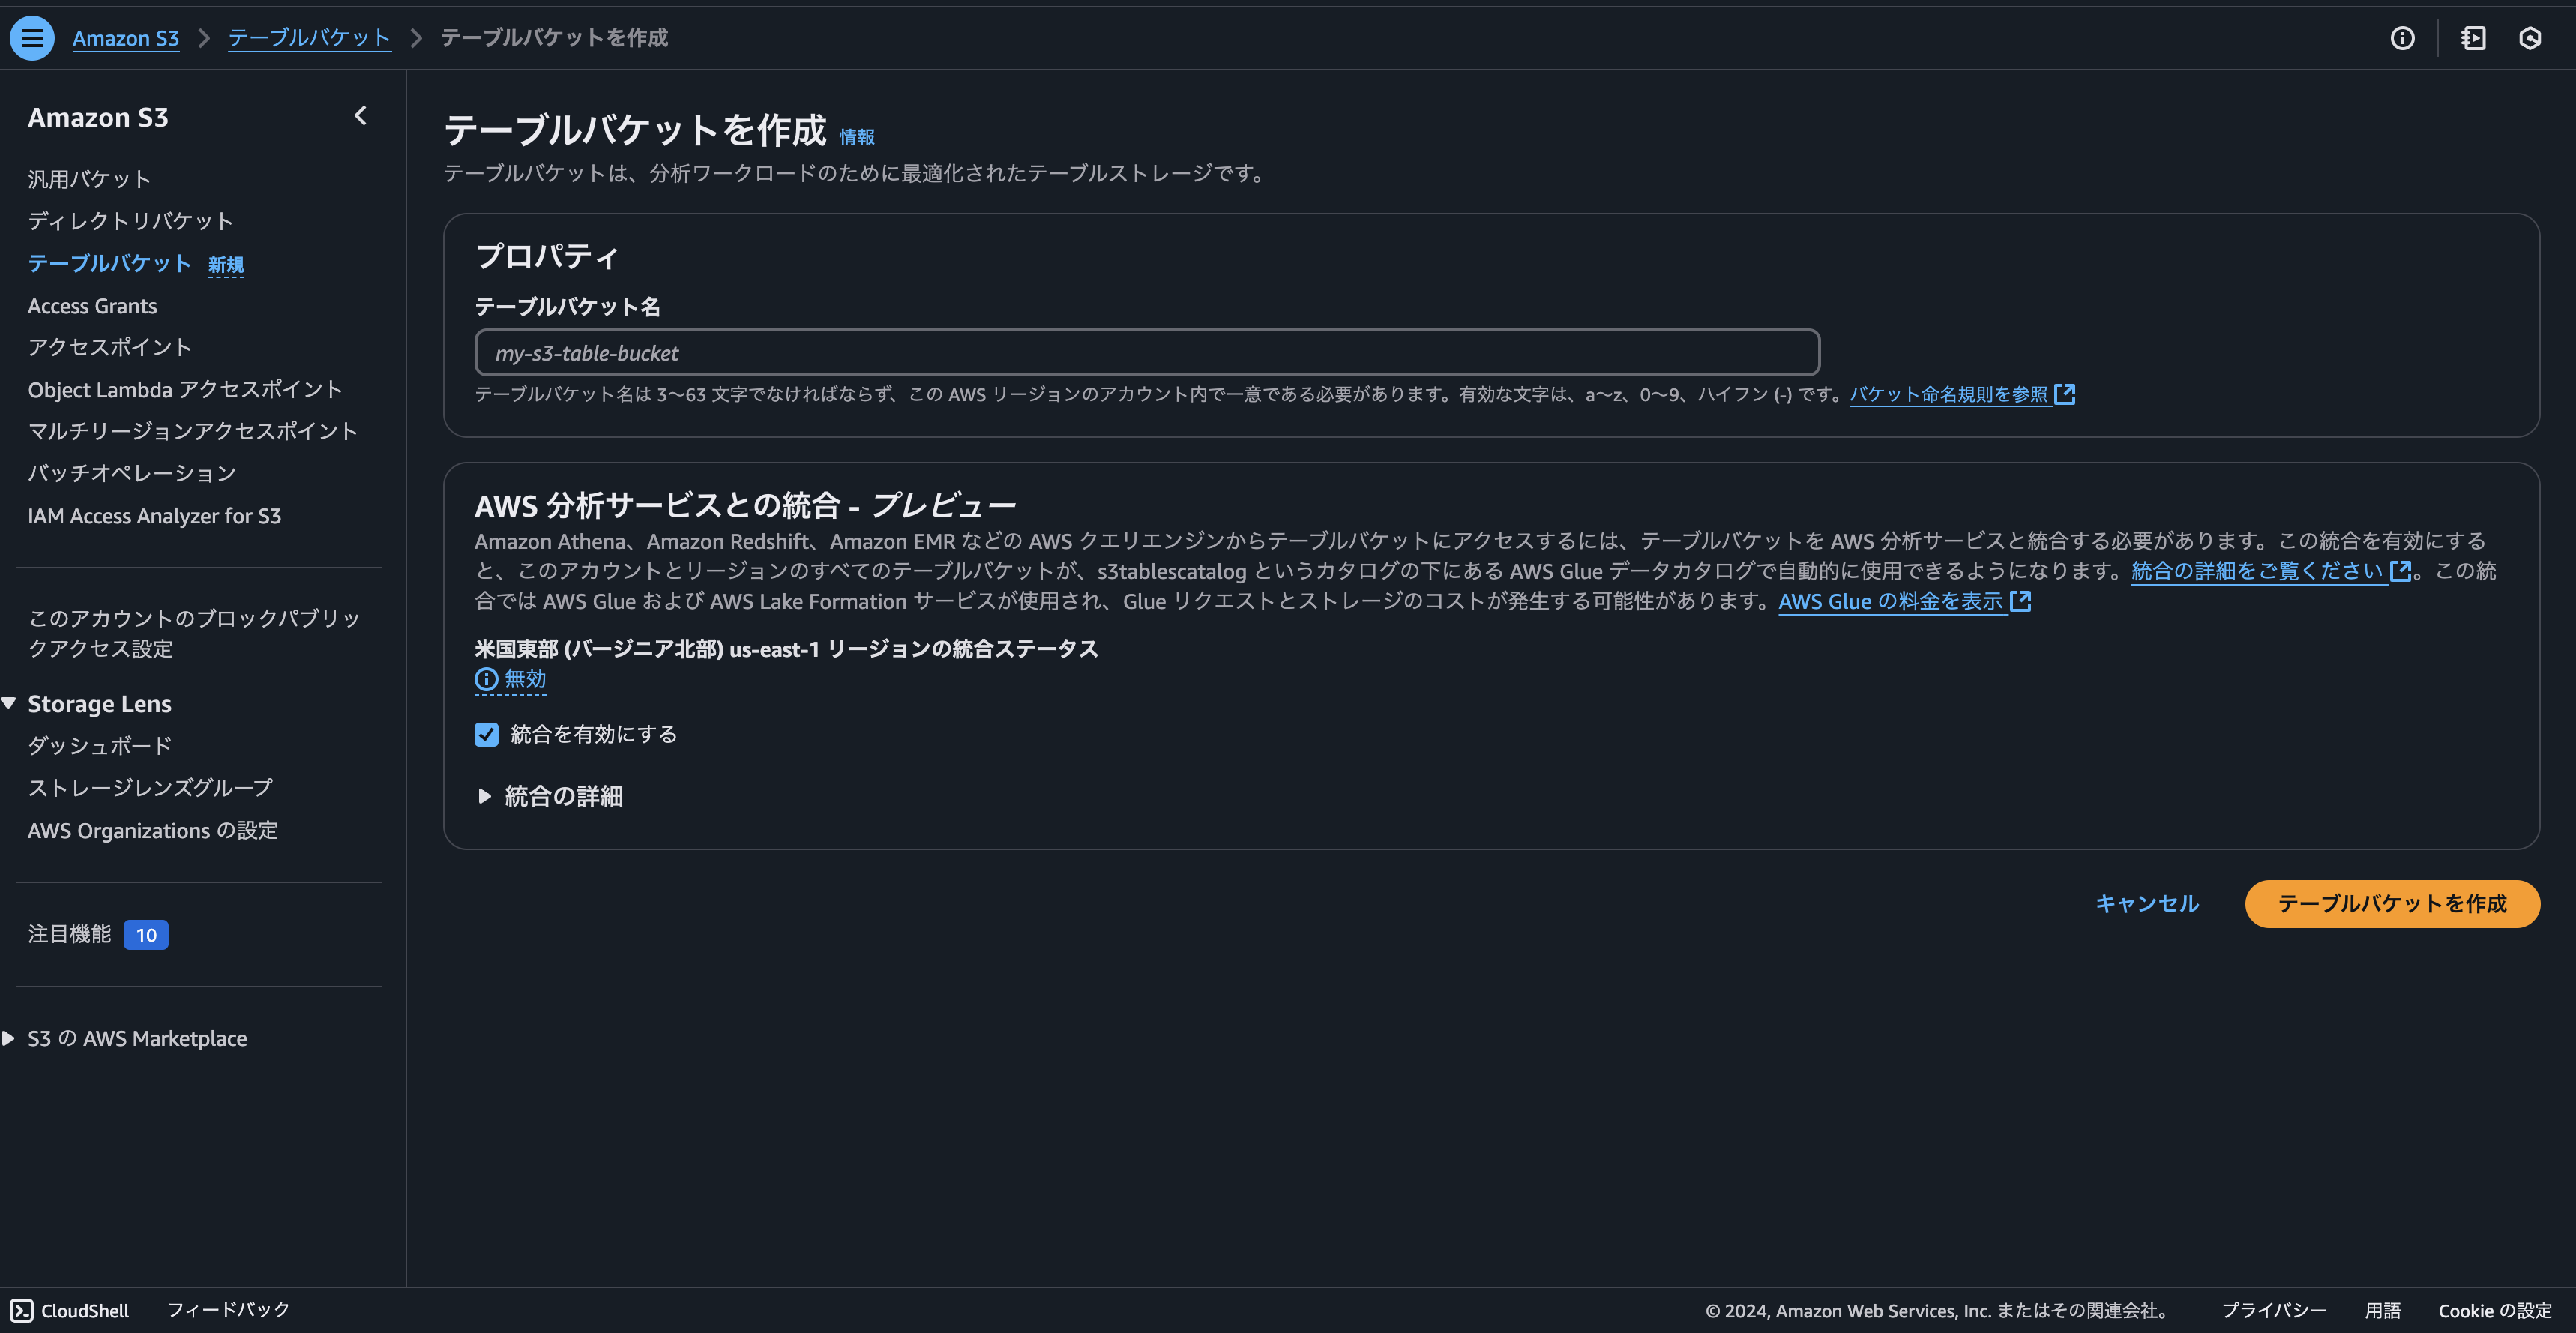Click the integration status info icon

click(x=486, y=679)
